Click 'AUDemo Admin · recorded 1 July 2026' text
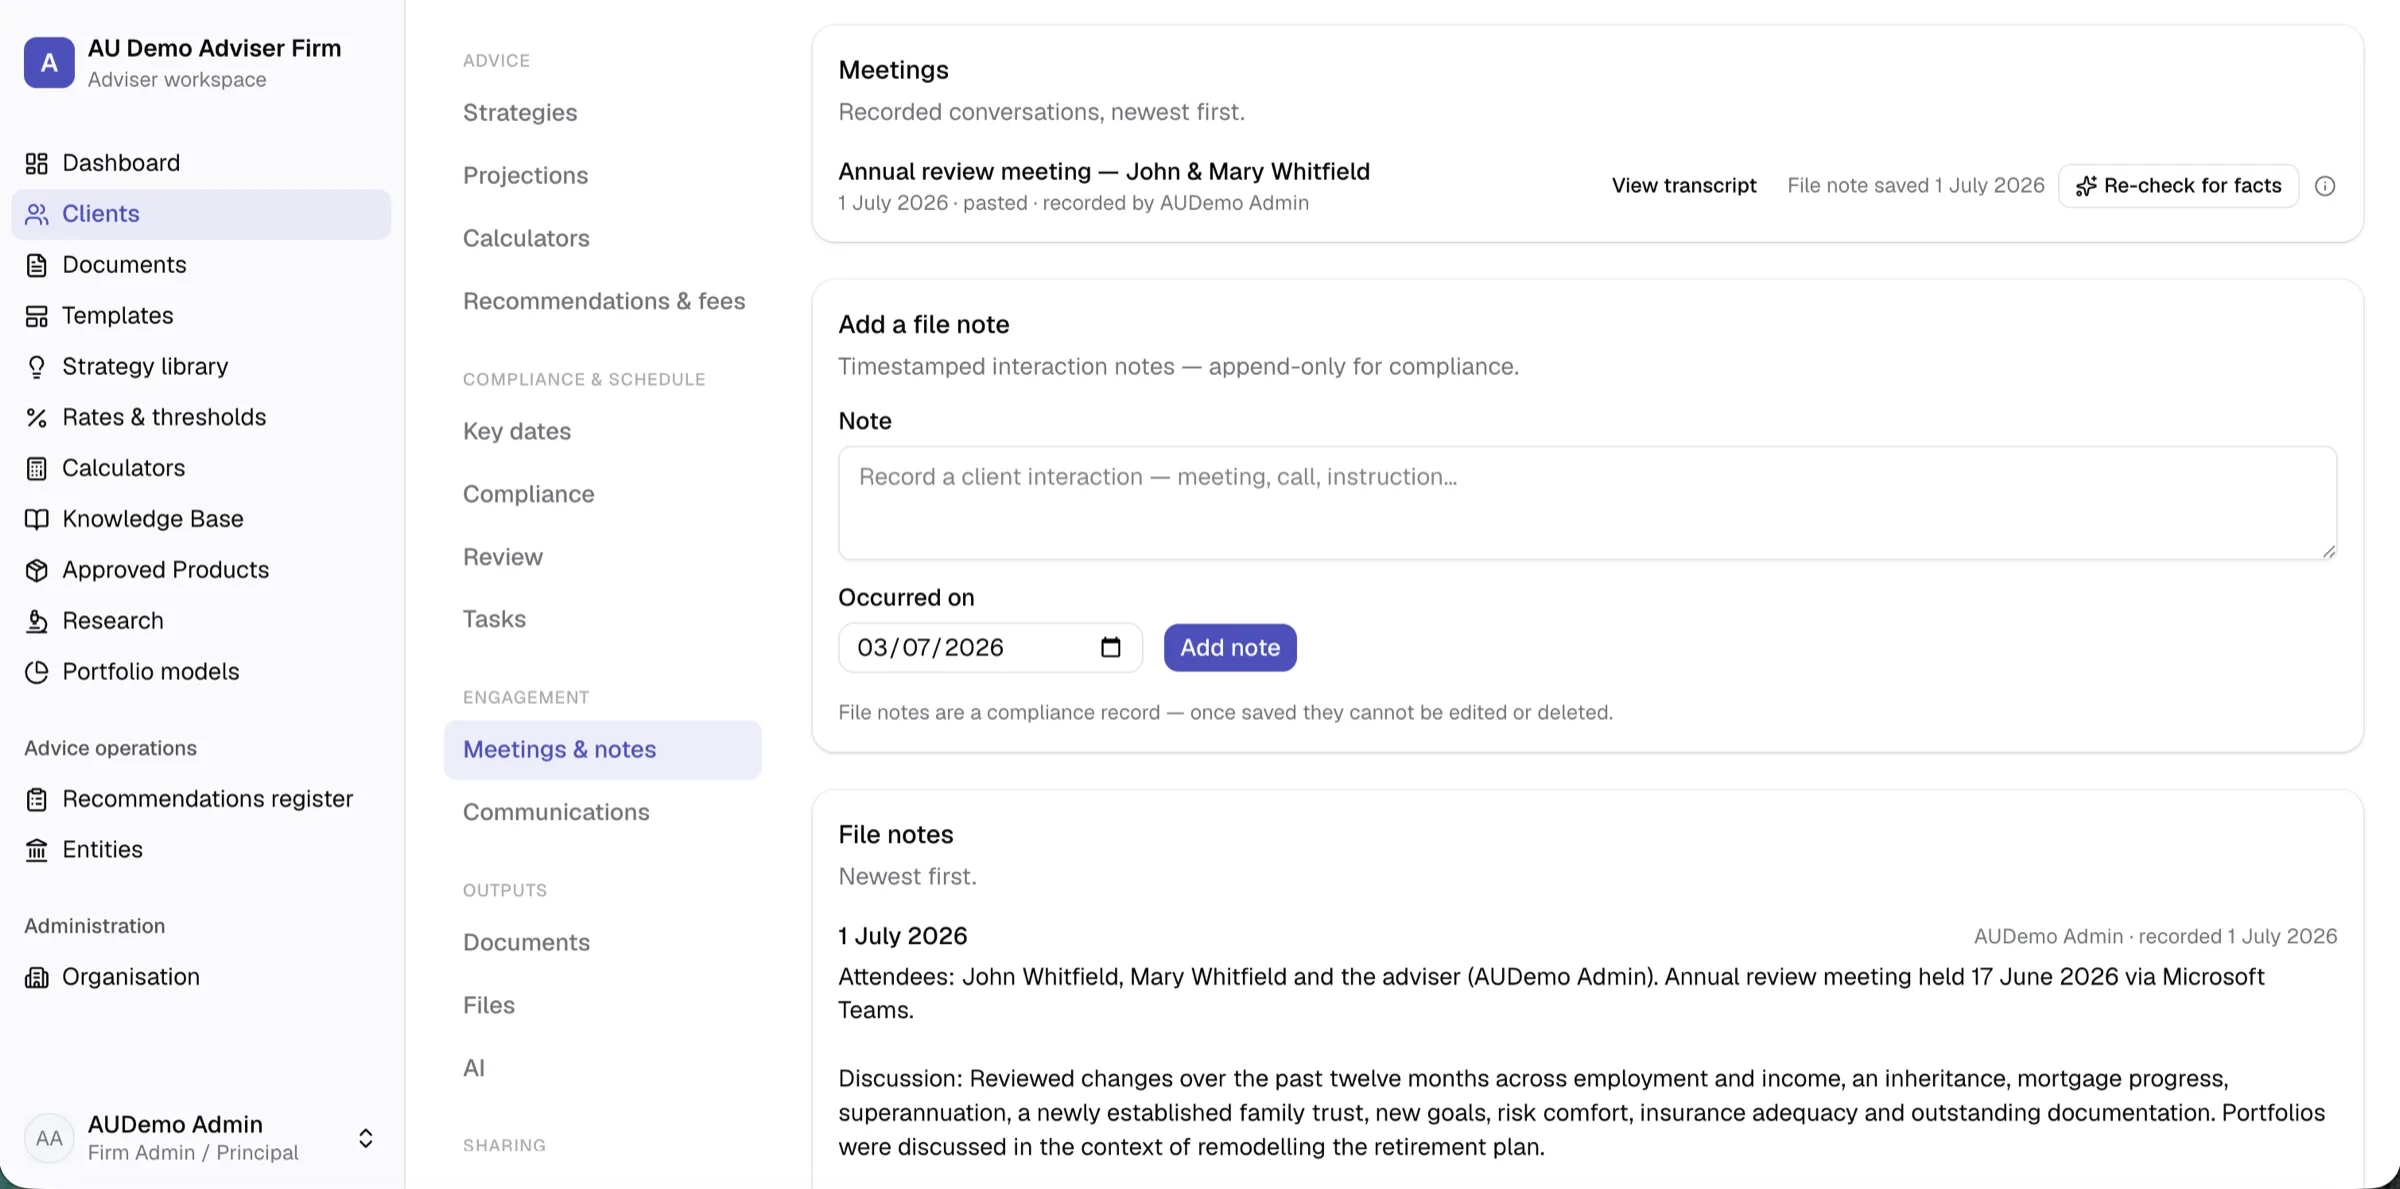 coord(2155,937)
